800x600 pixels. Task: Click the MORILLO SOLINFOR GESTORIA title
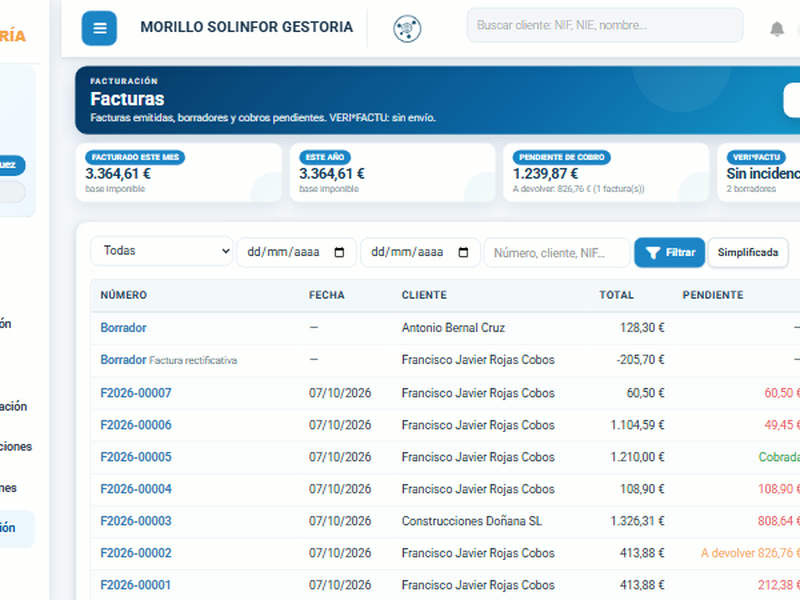click(x=246, y=27)
